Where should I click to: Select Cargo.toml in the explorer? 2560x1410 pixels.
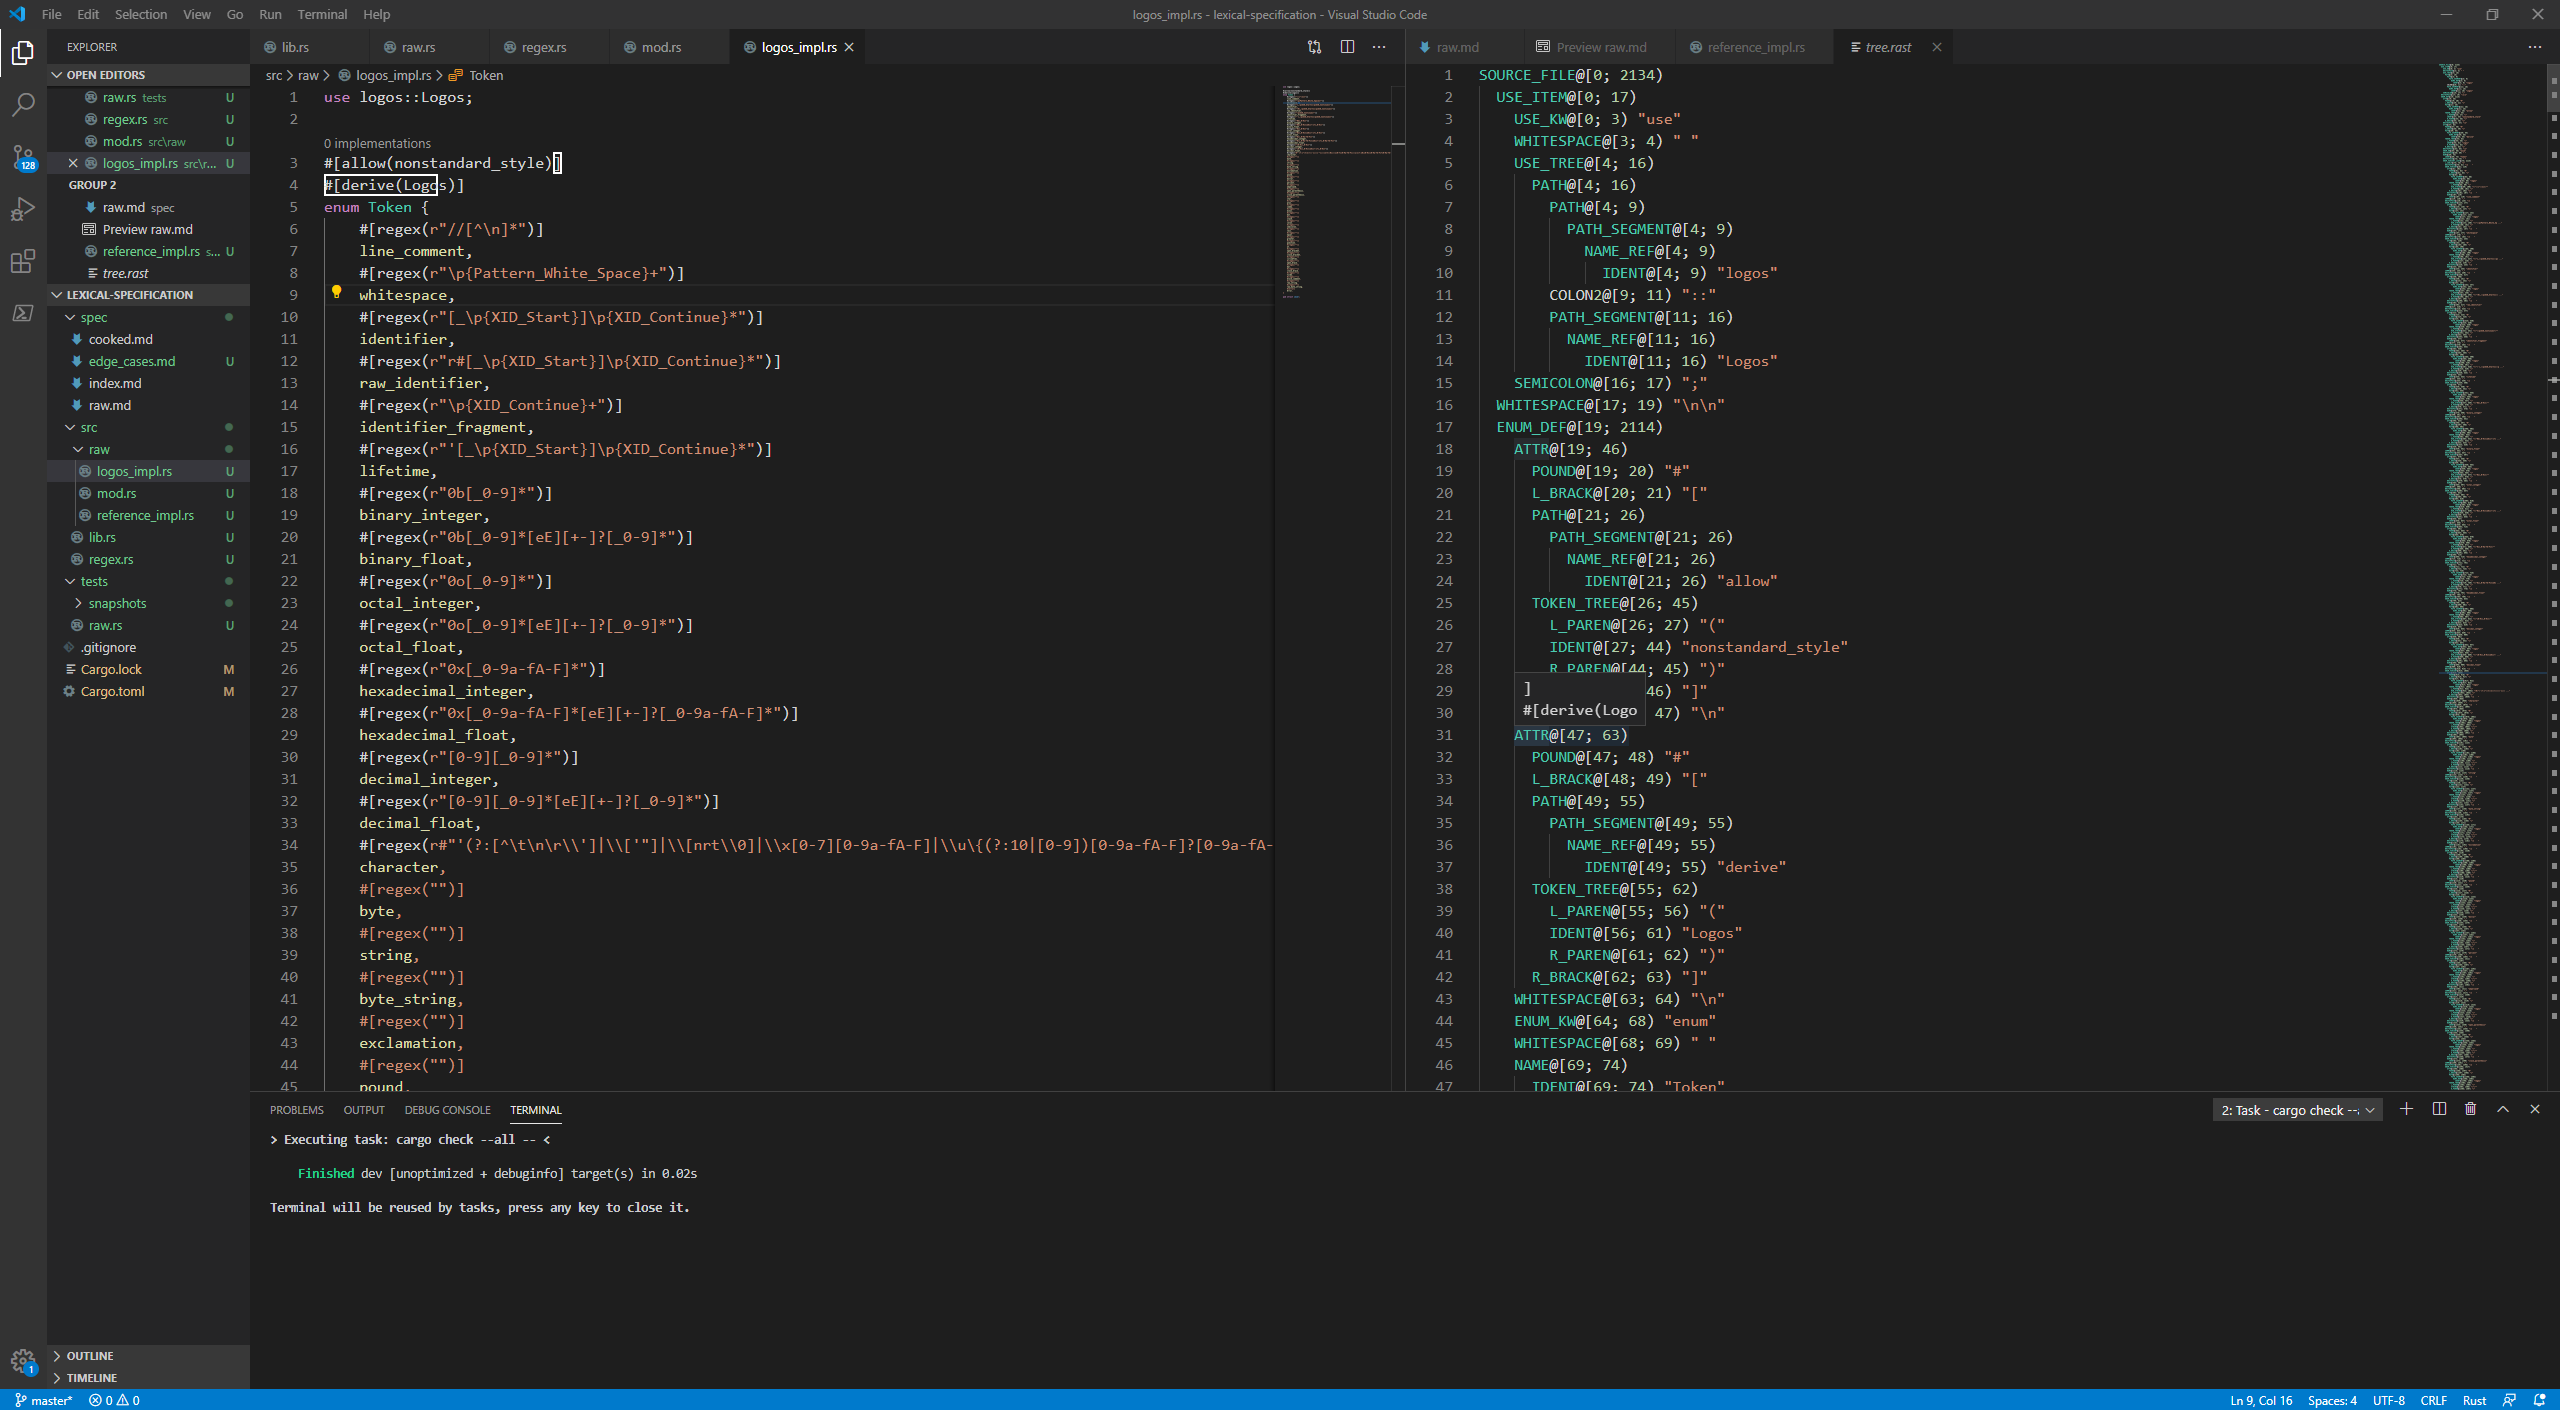click(112, 690)
